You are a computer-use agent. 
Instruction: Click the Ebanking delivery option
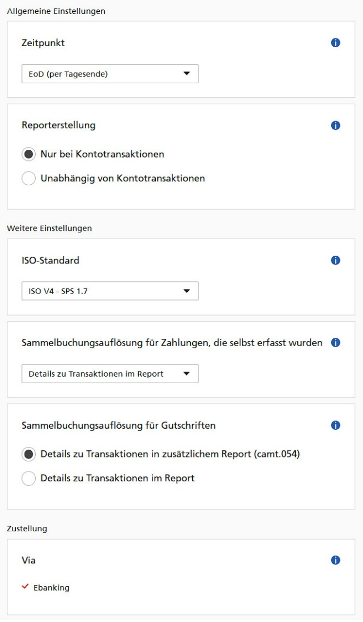pos(51,587)
